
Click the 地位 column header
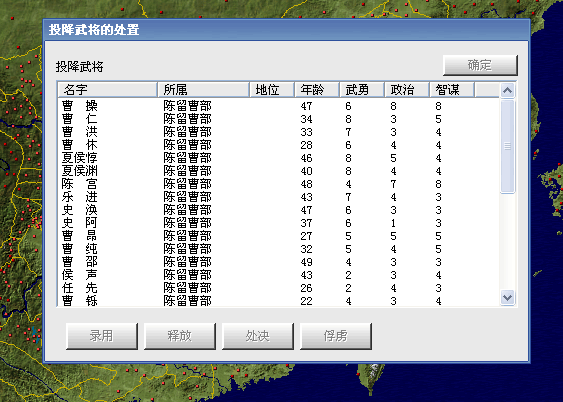[271, 90]
